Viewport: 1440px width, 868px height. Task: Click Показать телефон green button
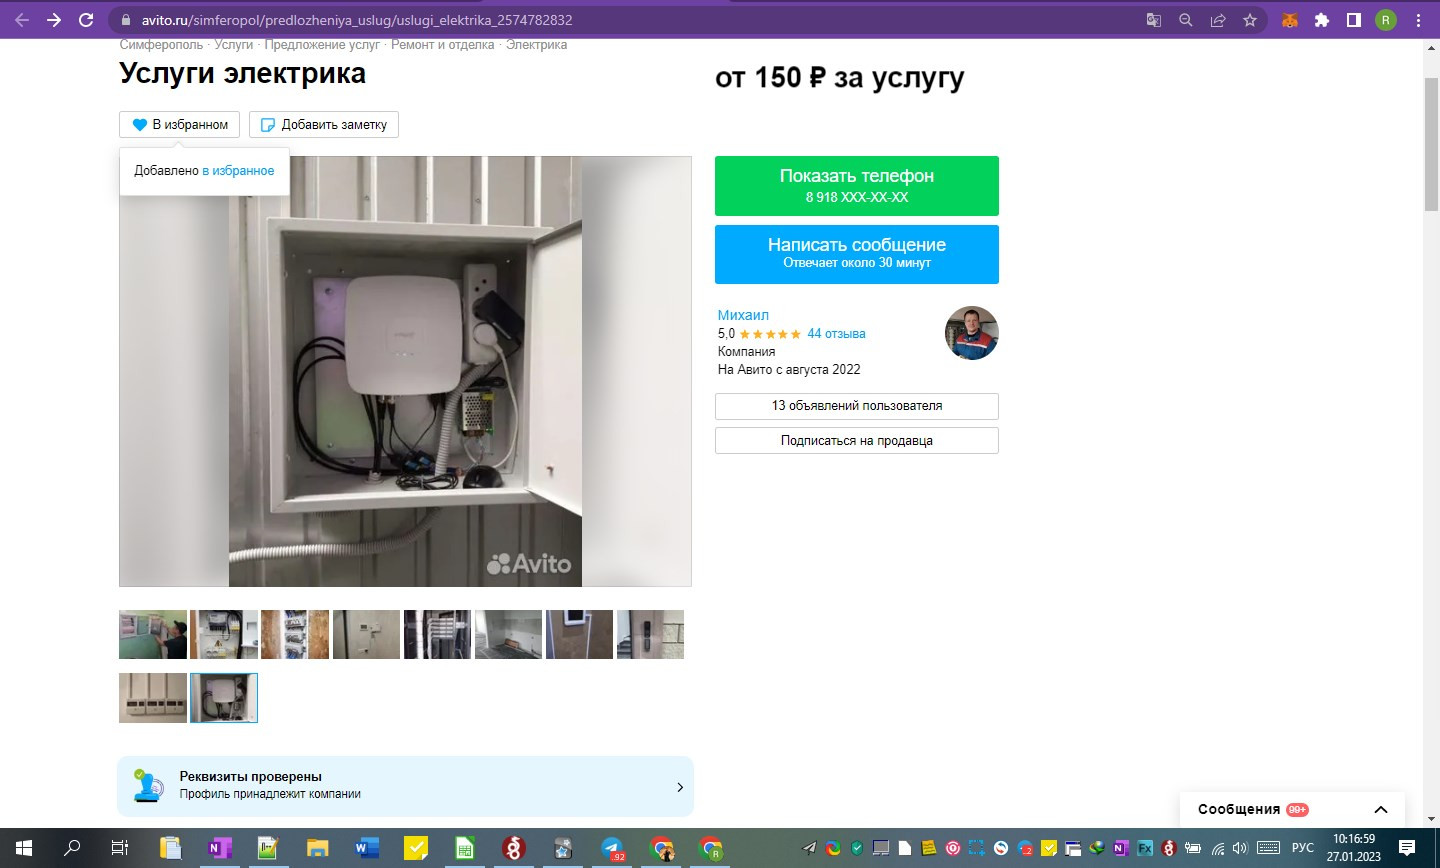(x=857, y=186)
